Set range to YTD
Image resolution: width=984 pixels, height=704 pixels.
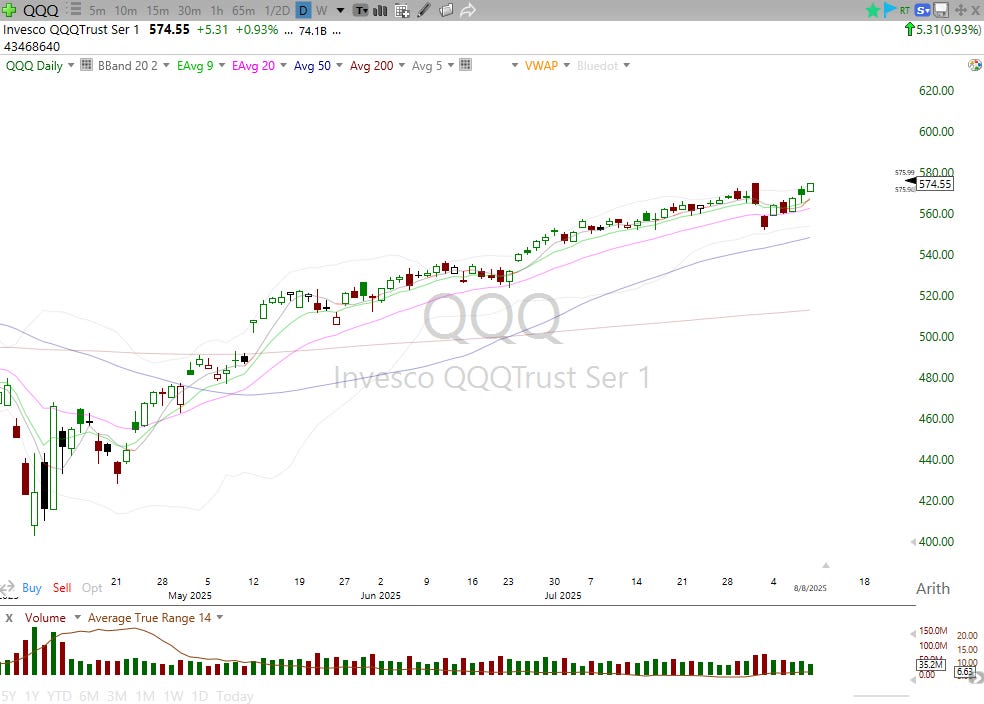(x=59, y=696)
